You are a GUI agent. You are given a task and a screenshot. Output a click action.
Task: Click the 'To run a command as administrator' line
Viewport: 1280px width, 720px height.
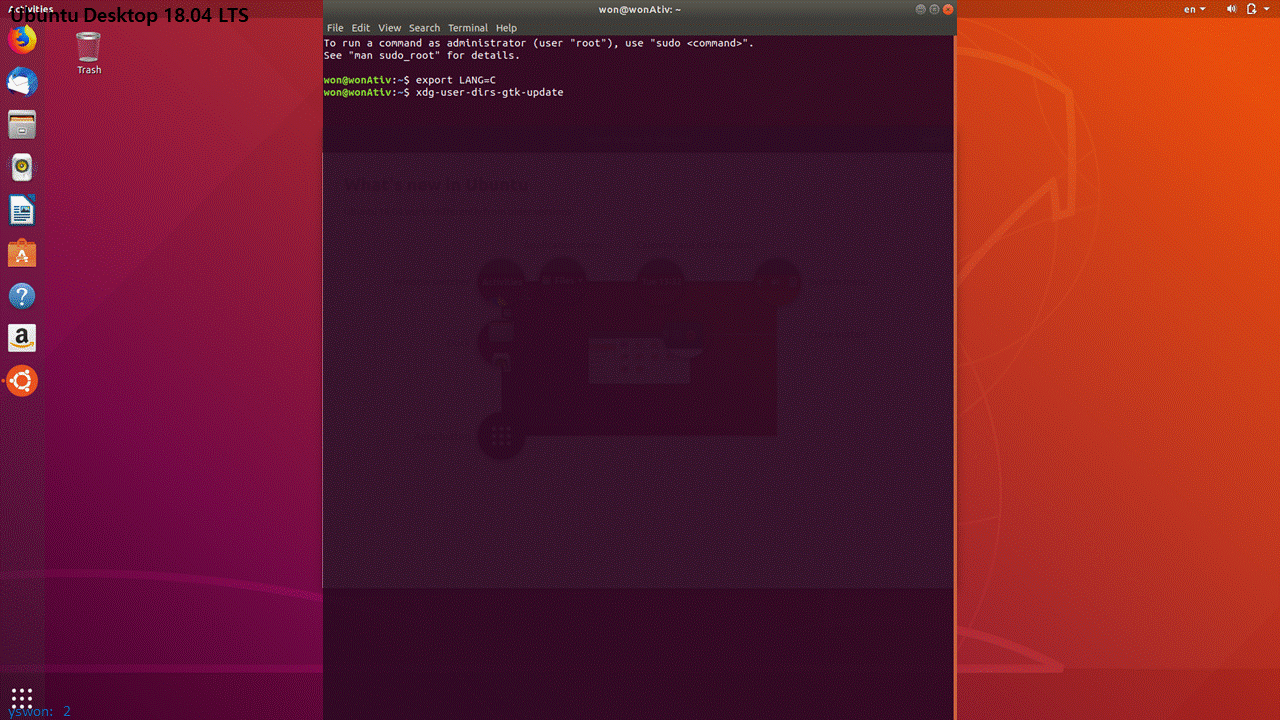click(x=539, y=44)
